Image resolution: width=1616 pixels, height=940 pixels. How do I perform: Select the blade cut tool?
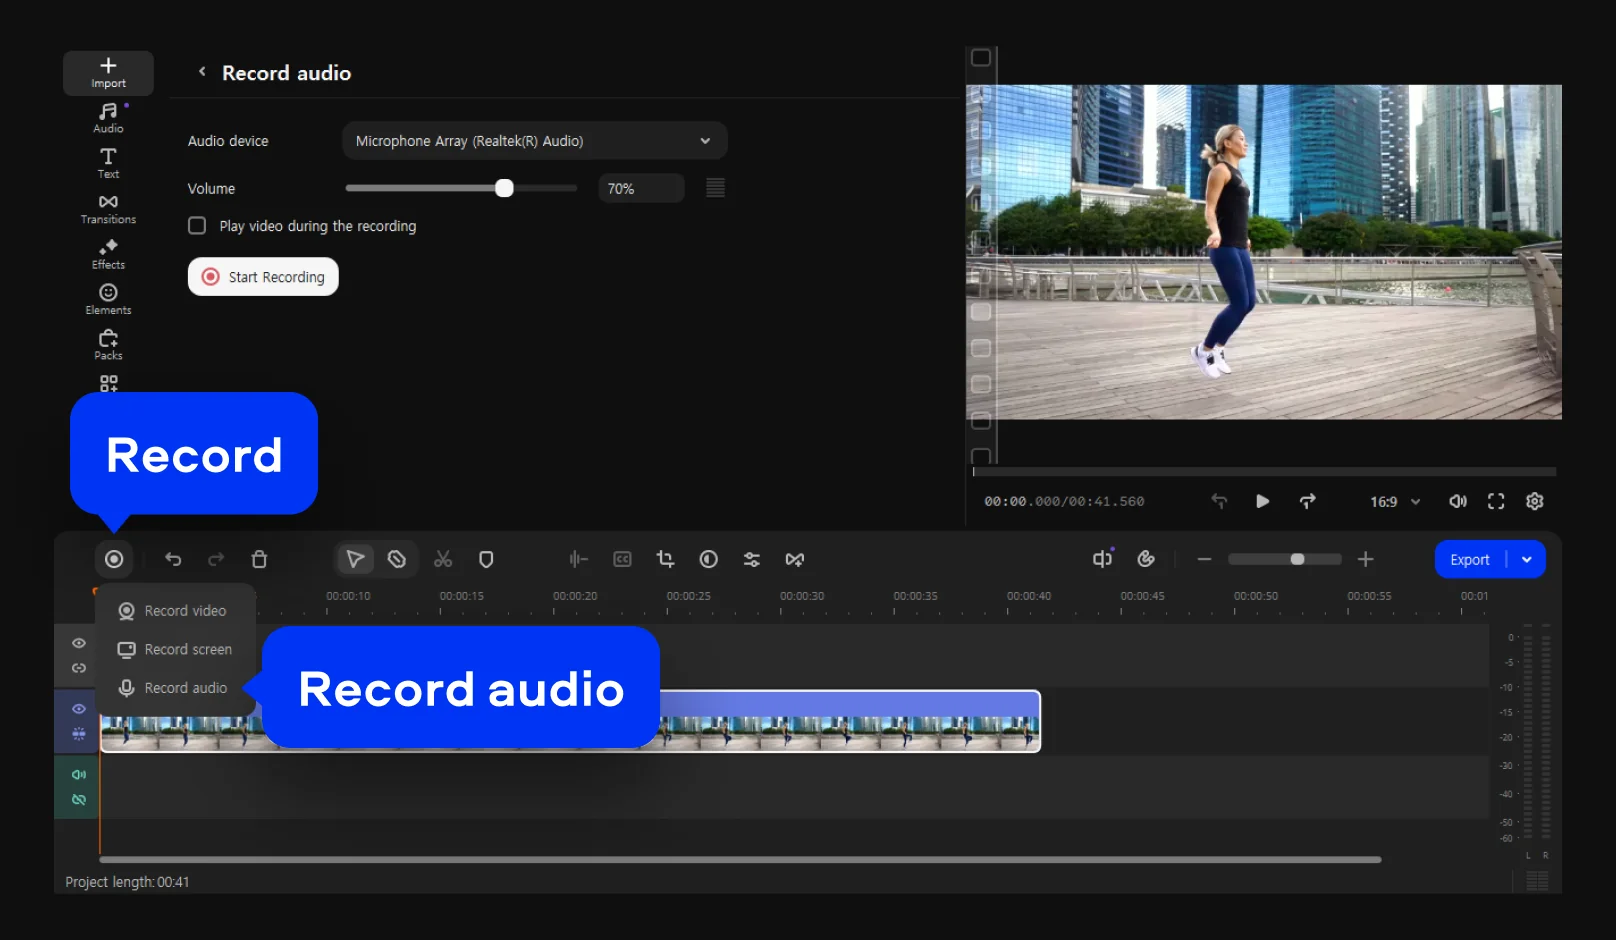397,559
